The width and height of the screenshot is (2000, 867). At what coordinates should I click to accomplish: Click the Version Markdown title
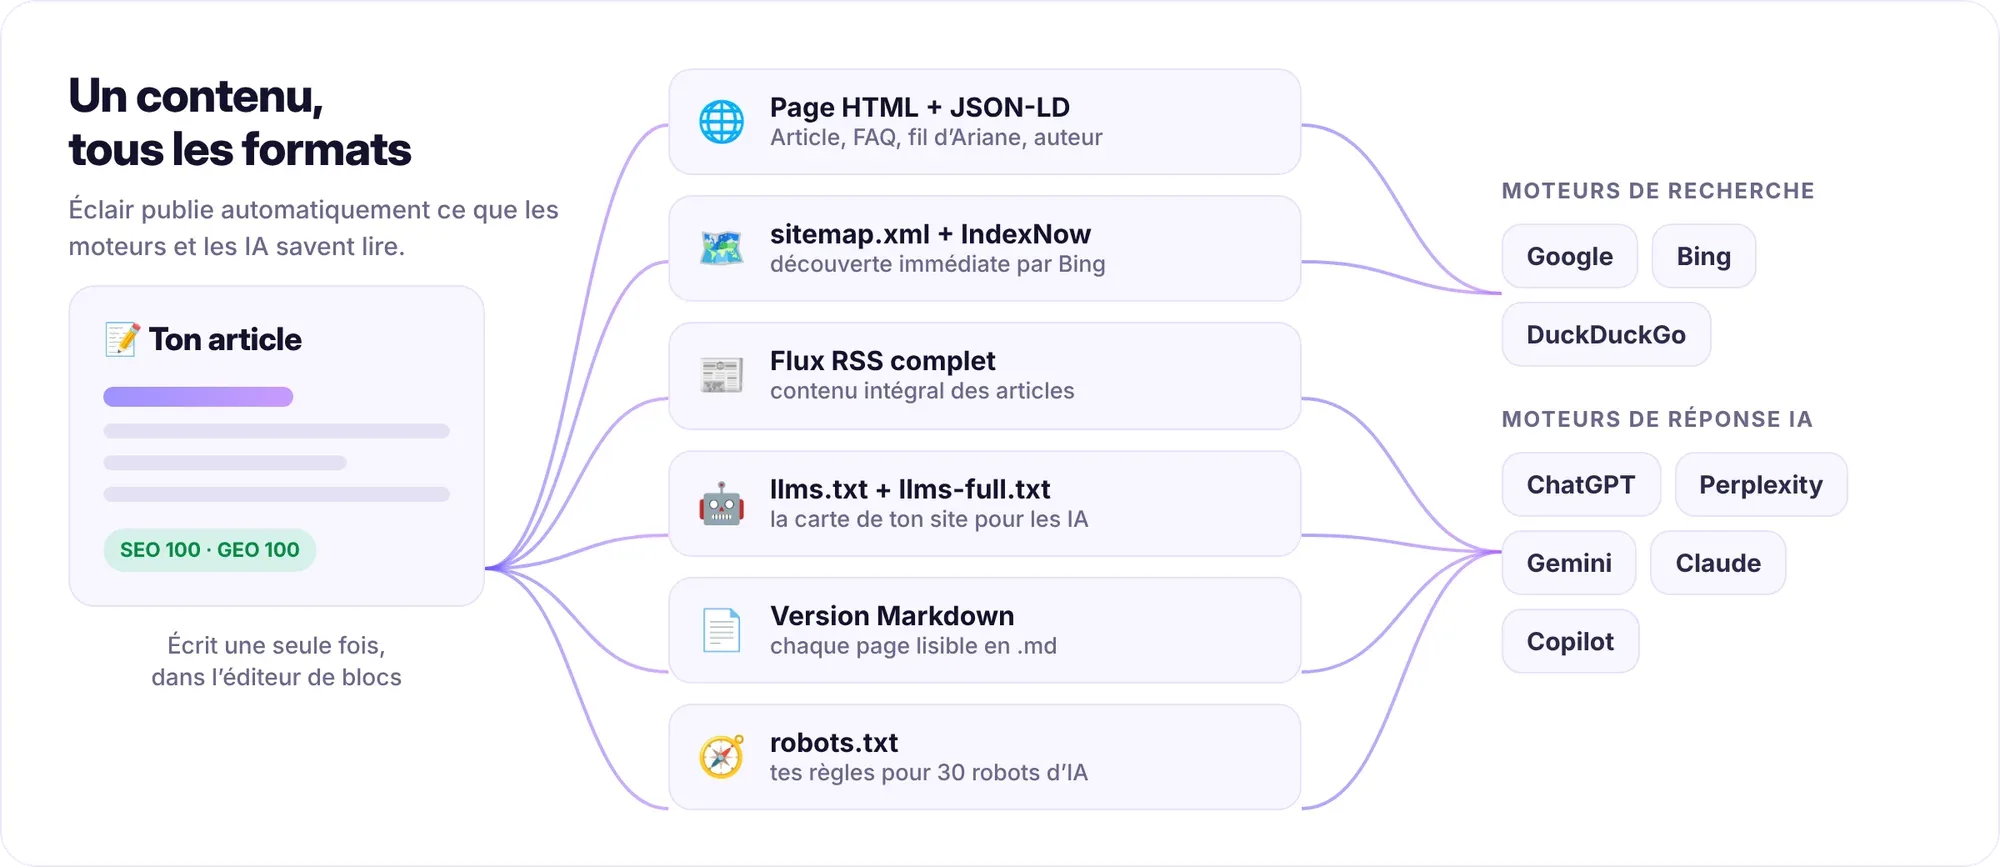click(892, 615)
